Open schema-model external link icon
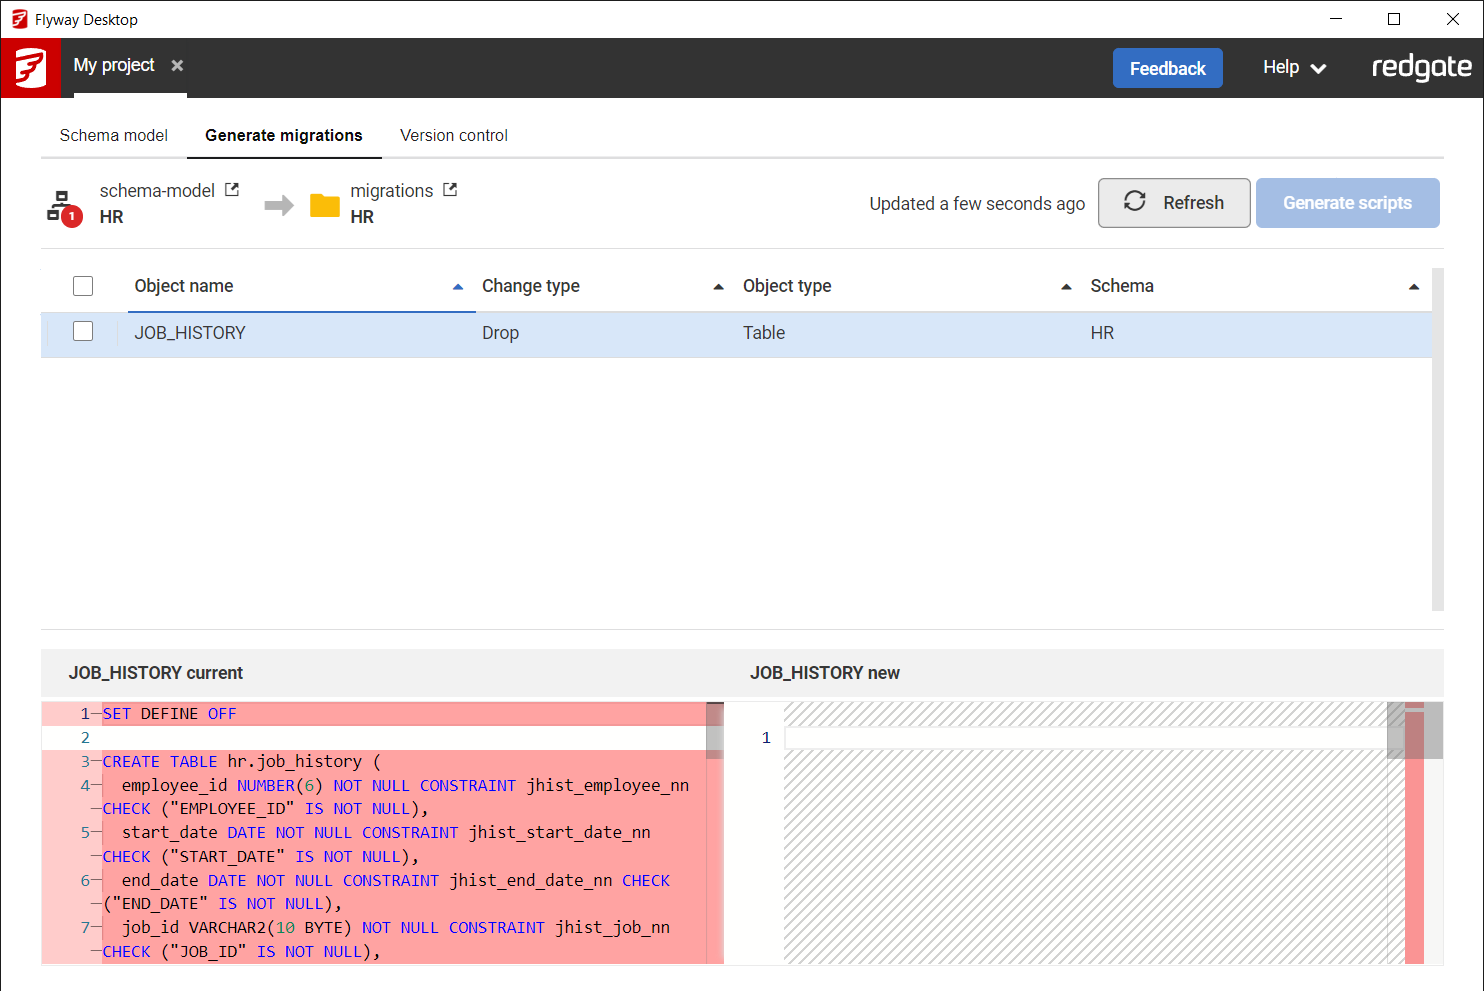Image resolution: width=1484 pixels, height=991 pixels. coord(232,190)
